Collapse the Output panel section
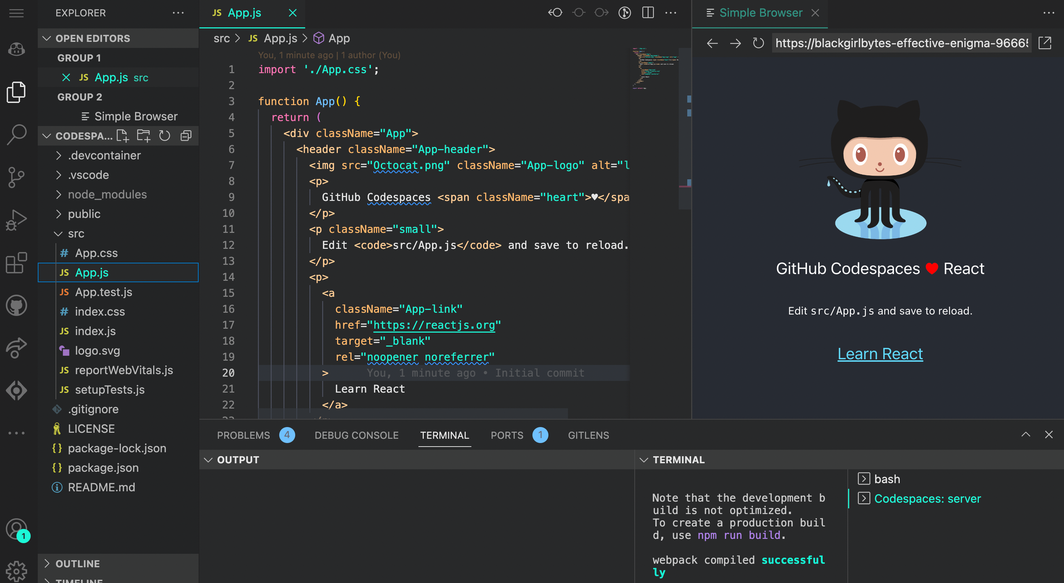The width and height of the screenshot is (1064, 583). tap(417, 460)
